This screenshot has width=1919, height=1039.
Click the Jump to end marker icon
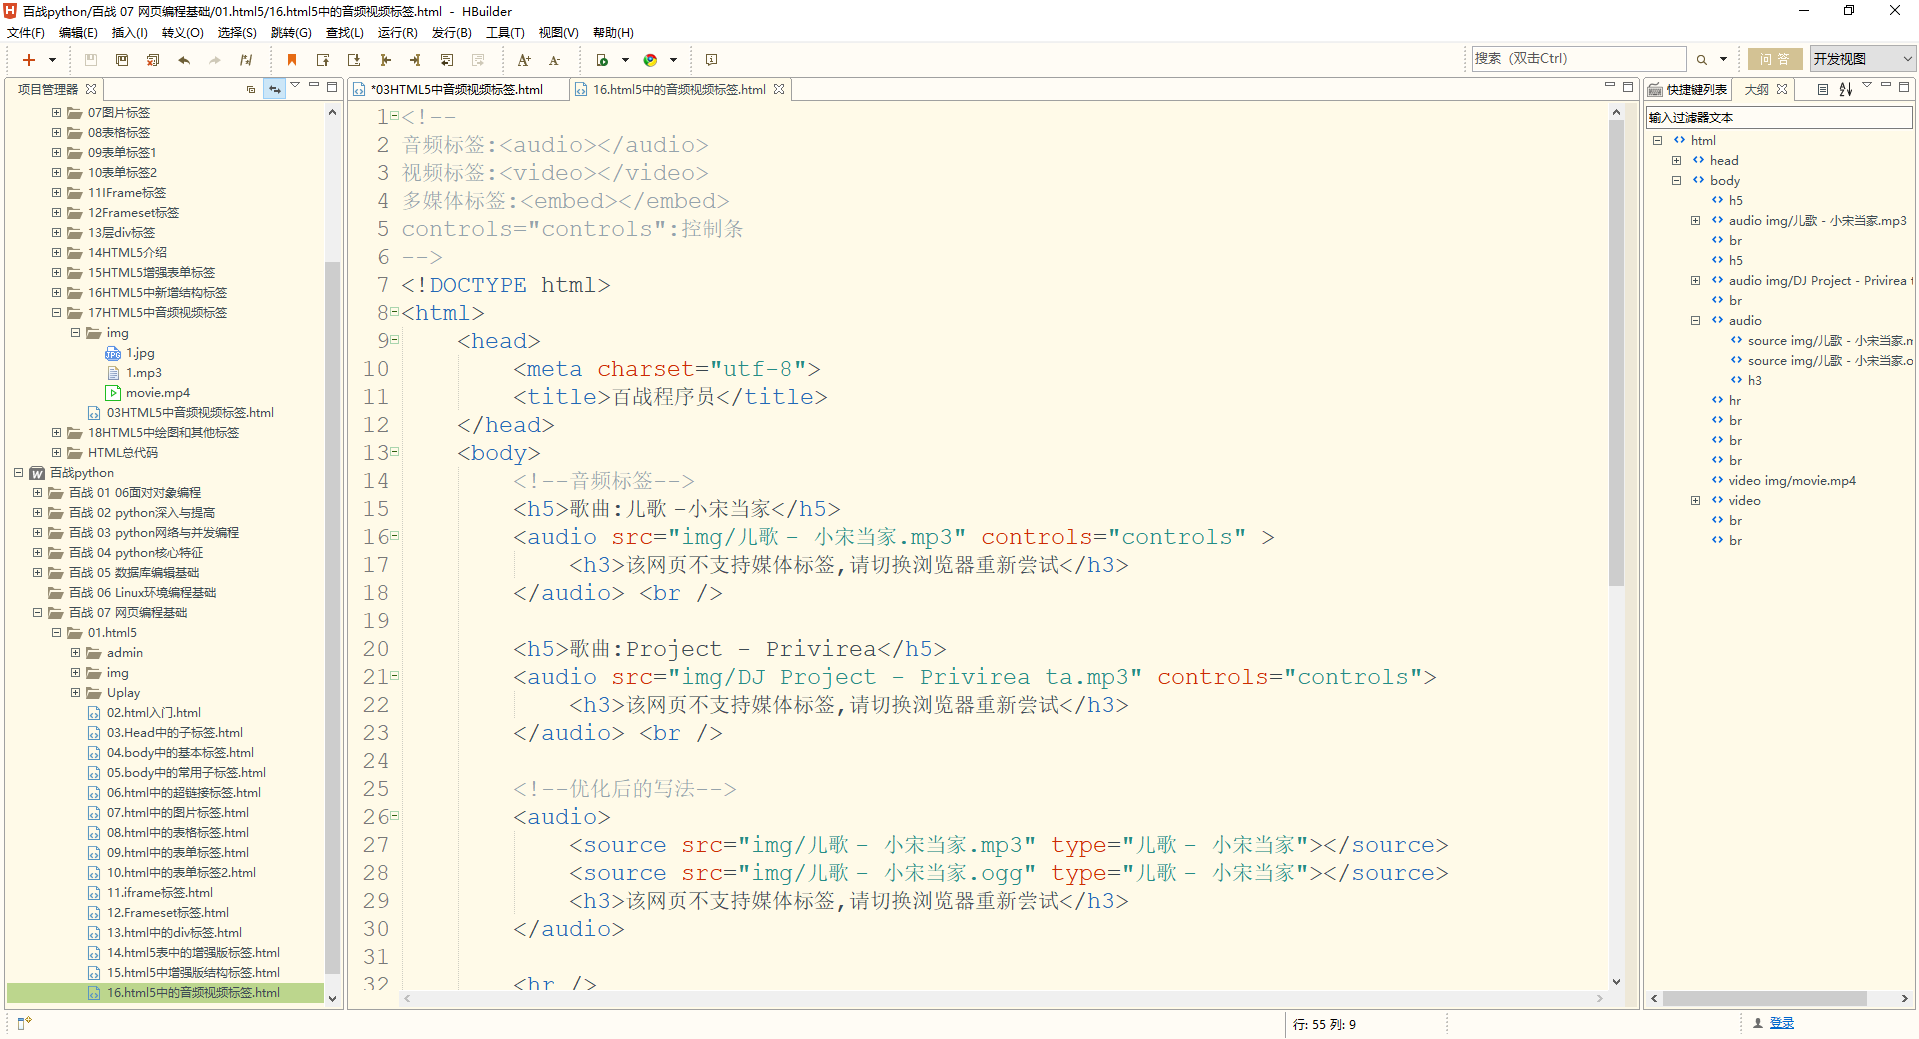[x=415, y=60]
